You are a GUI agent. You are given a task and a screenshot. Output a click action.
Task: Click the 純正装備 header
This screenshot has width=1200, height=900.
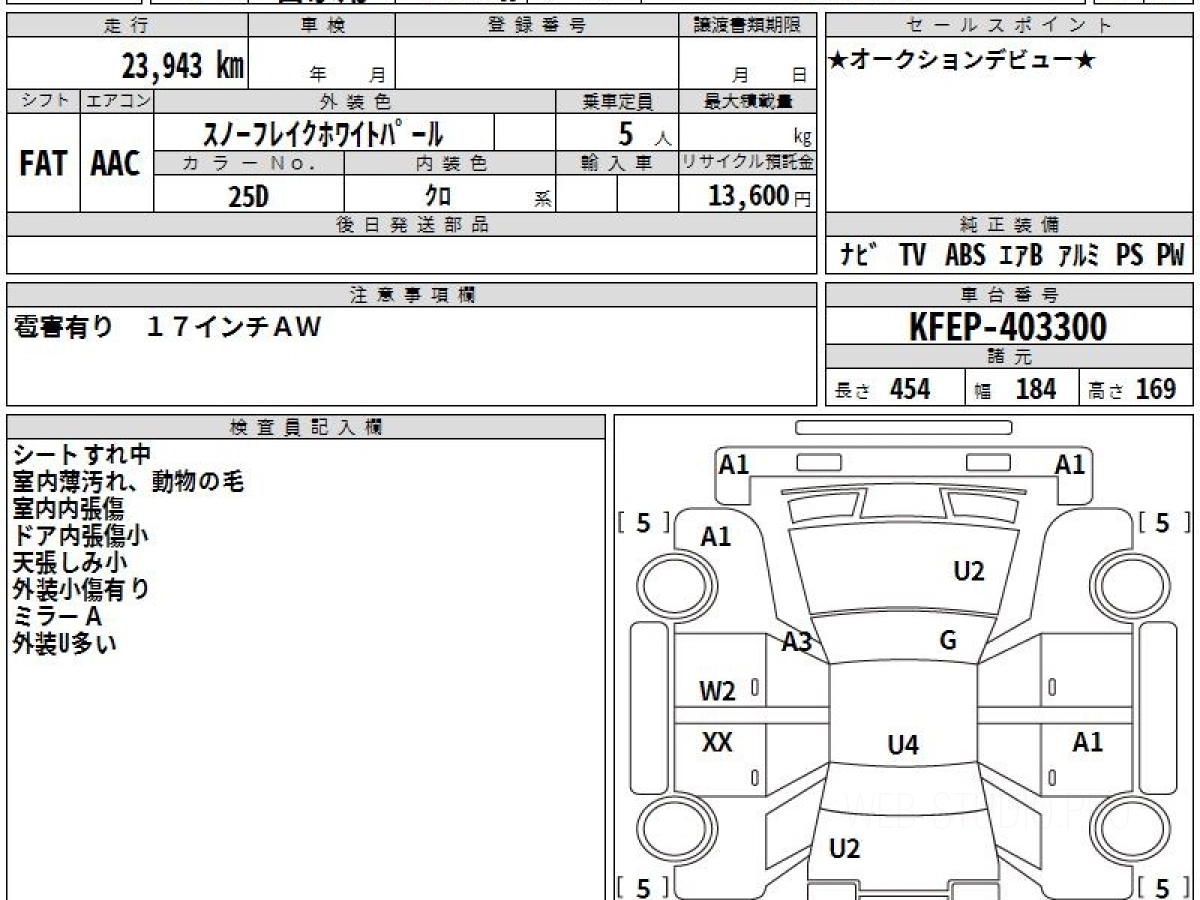click(x=1010, y=225)
